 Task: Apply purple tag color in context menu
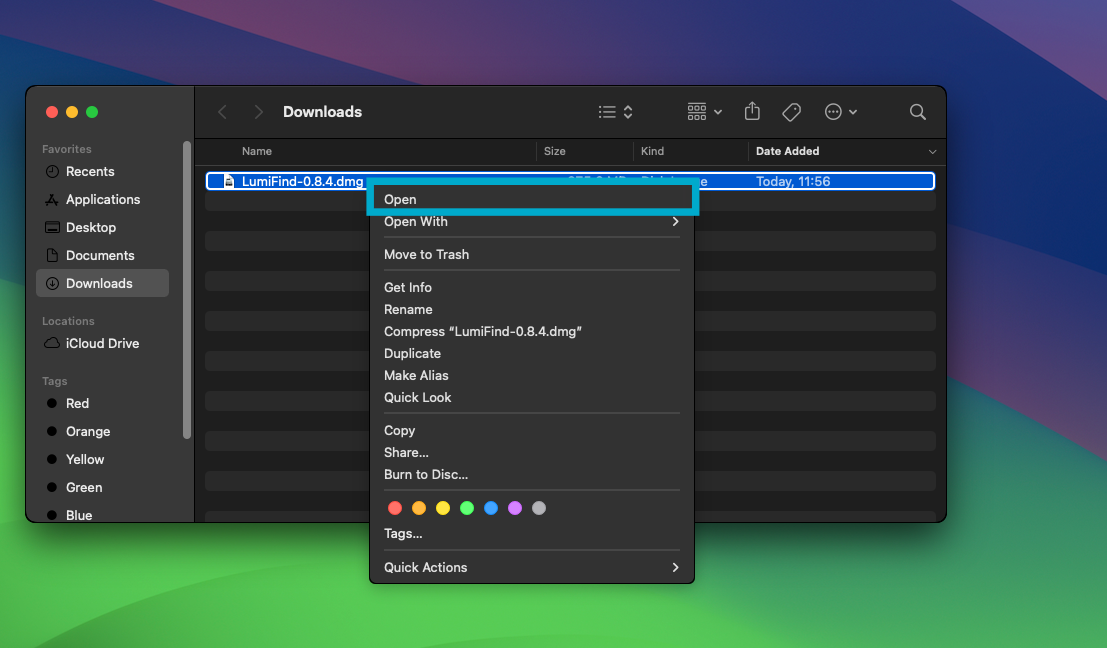pyautogui.click(x=515, y=508)
